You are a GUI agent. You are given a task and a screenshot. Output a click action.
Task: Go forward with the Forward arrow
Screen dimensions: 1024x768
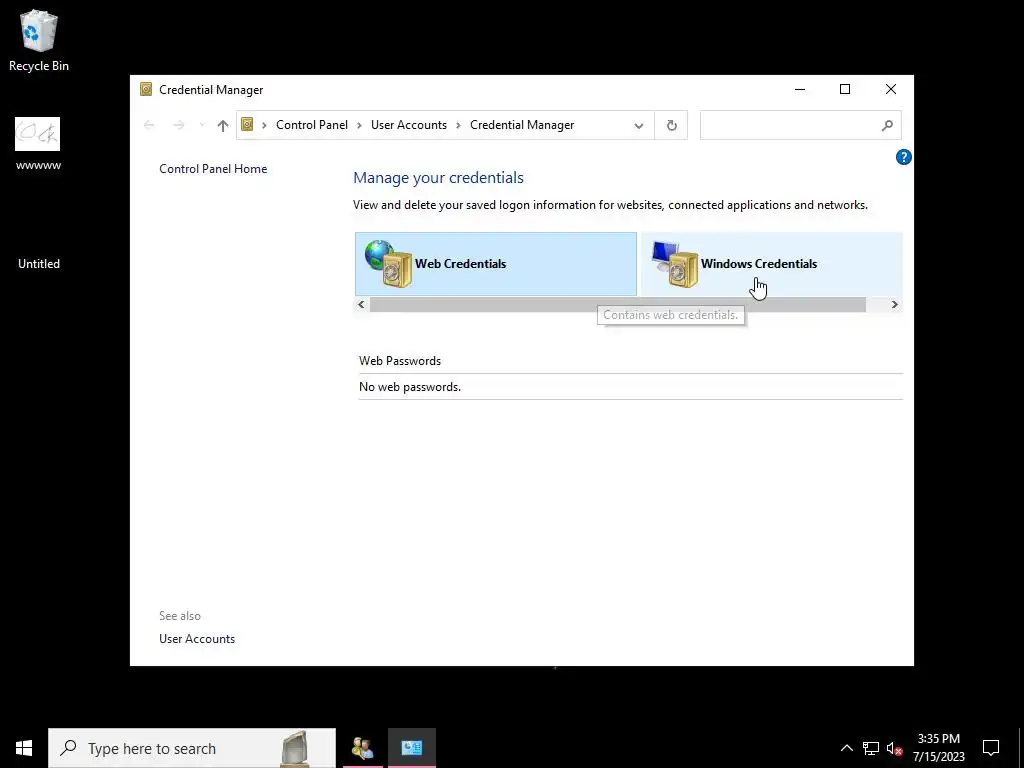[x=178, y=125]
